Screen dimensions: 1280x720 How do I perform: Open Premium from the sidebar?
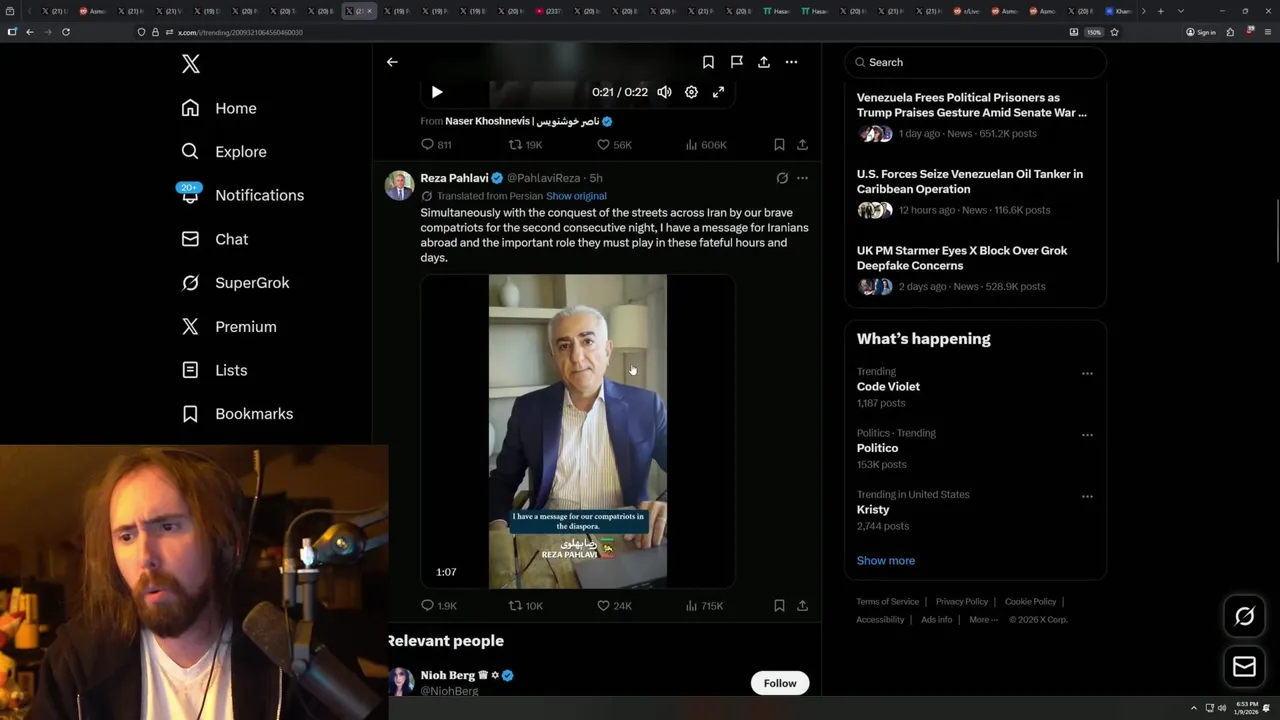[x=228, y=326]
